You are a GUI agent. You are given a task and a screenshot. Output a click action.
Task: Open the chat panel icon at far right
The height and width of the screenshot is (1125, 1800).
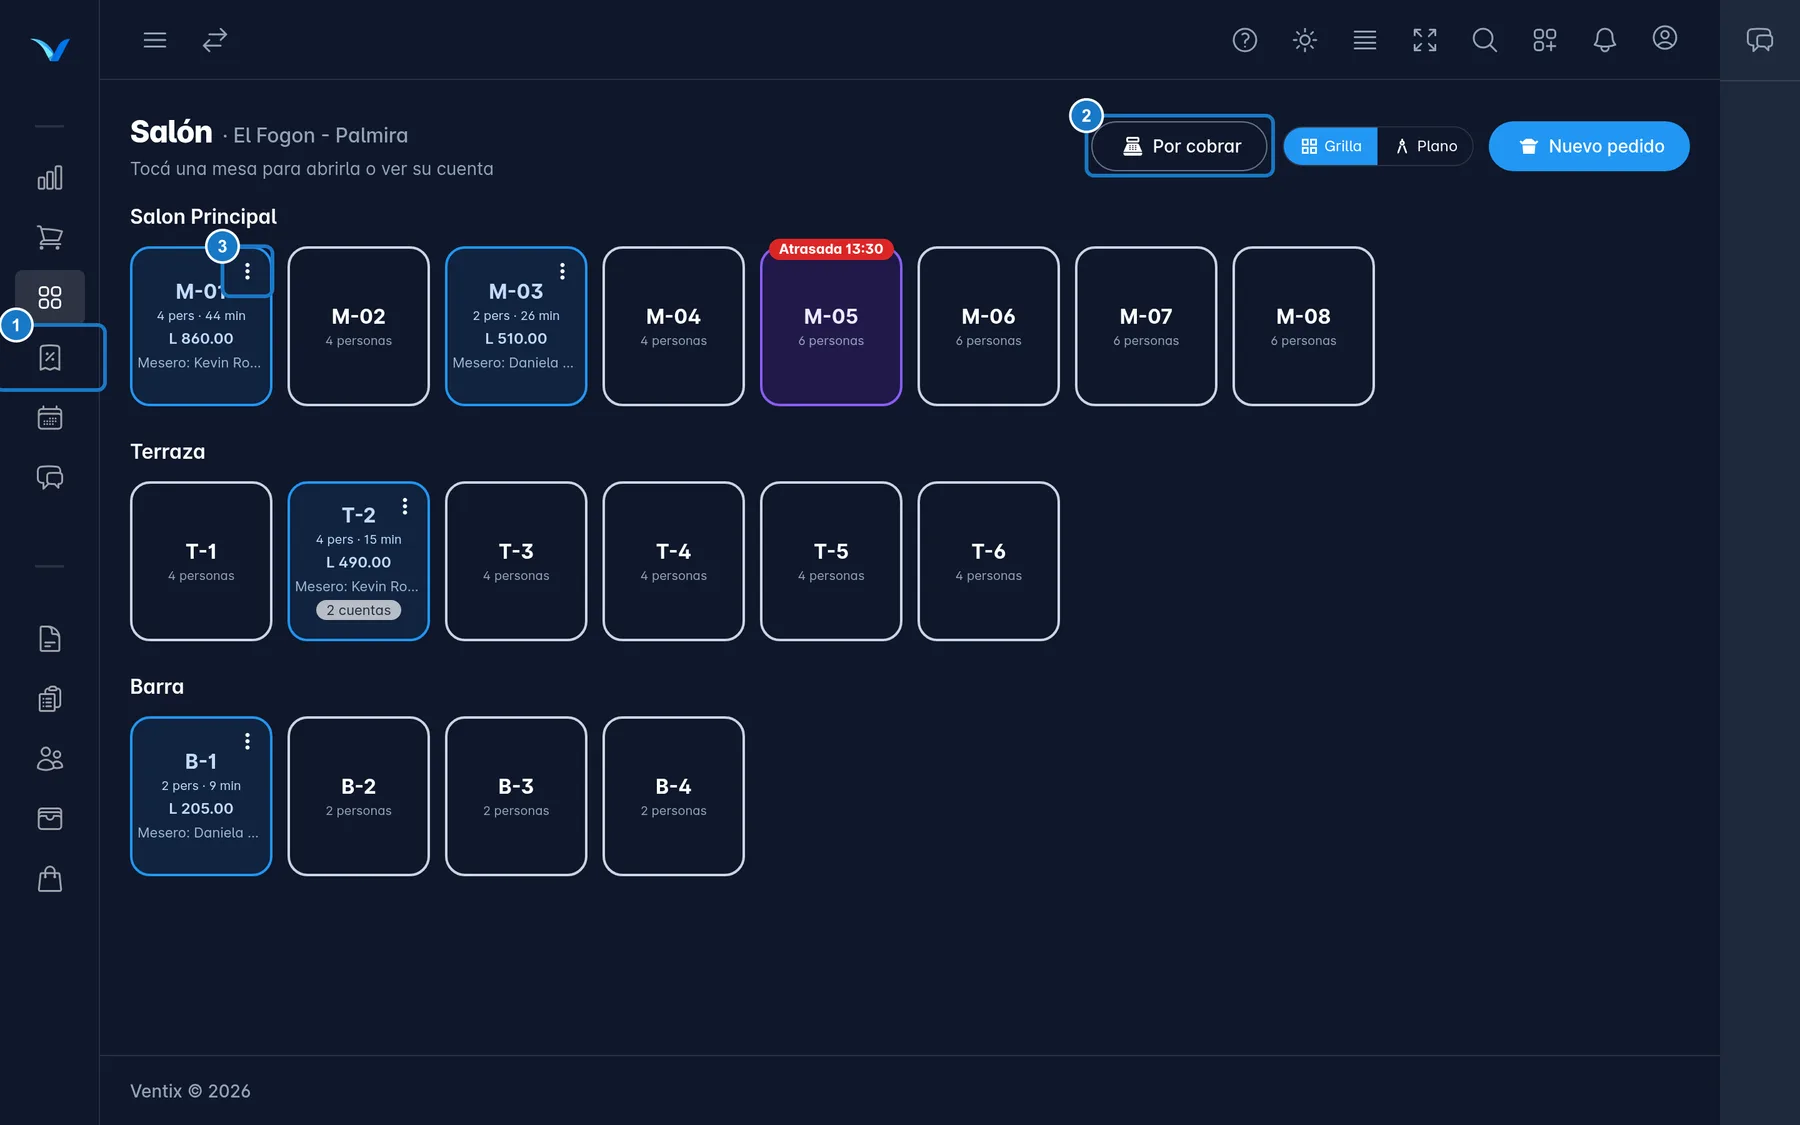[x=1760, y=40]
